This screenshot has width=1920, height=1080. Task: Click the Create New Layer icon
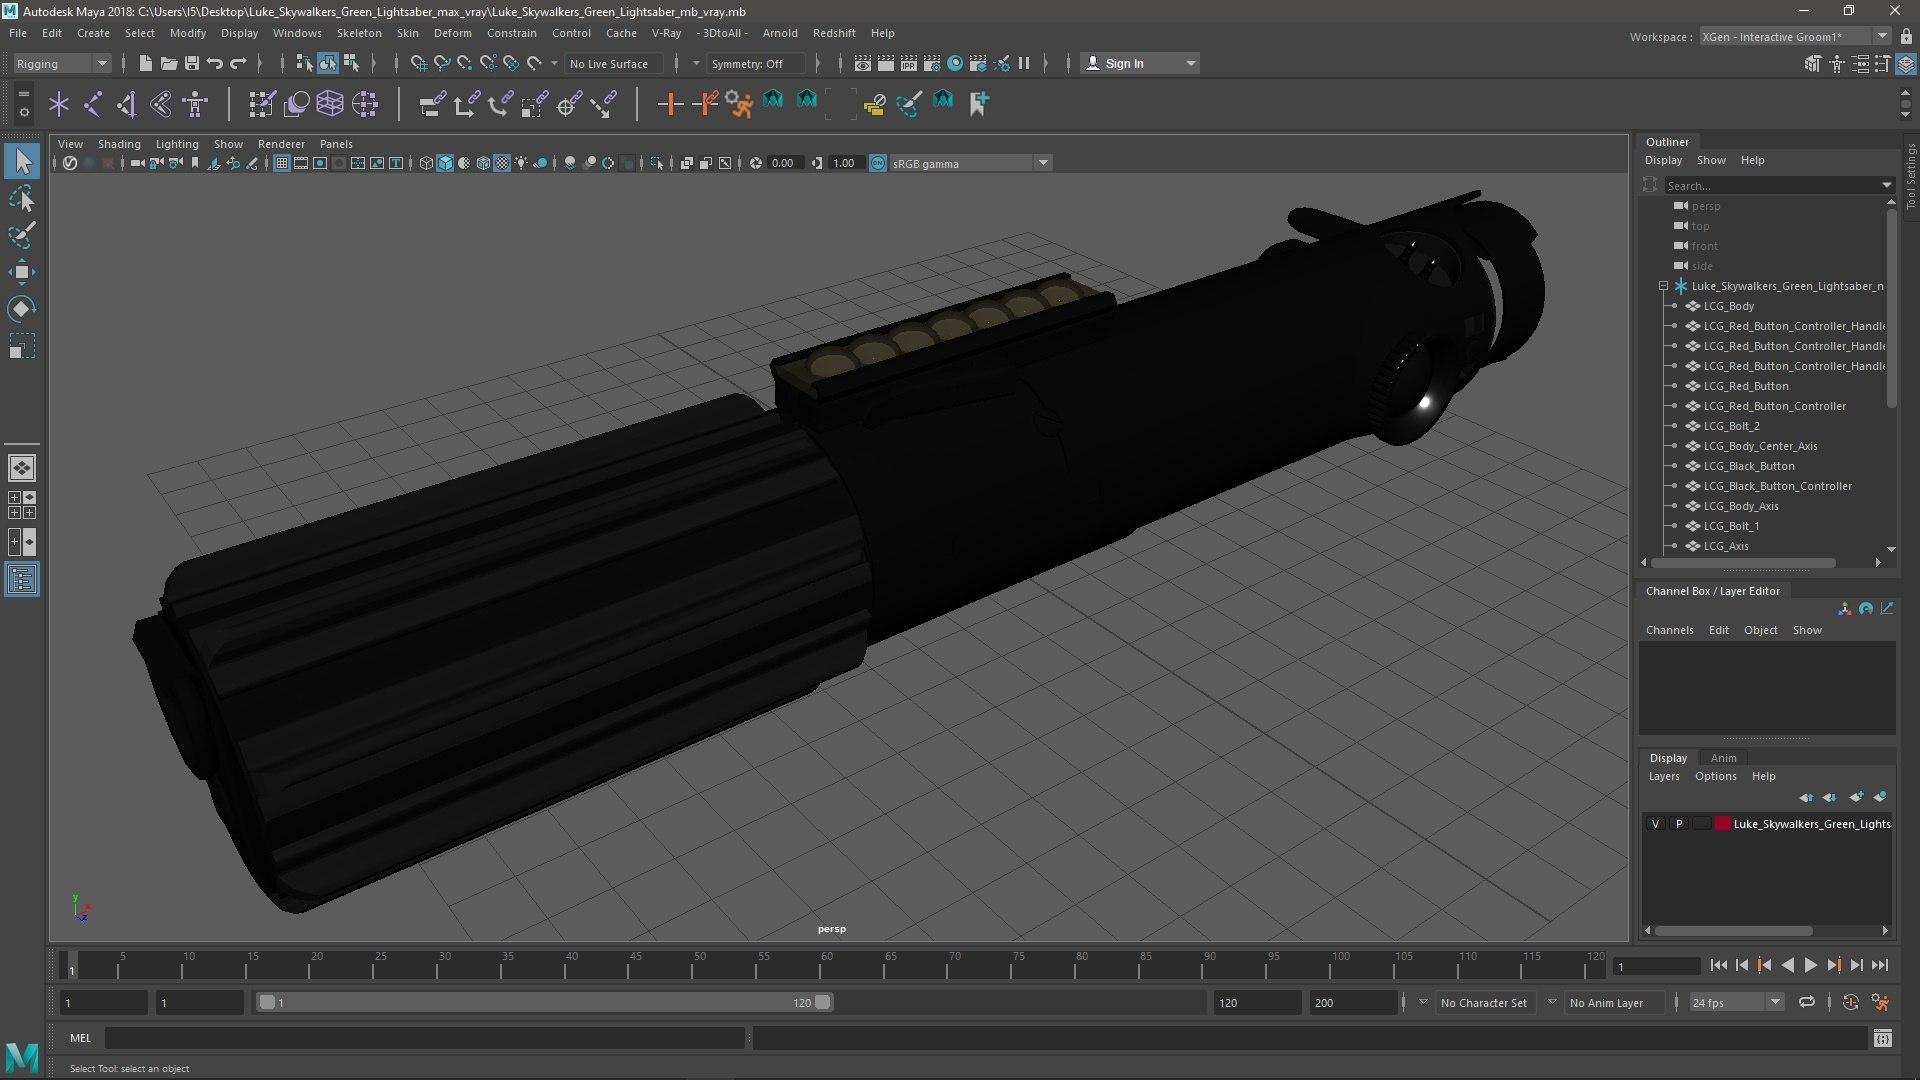(1856, 797)
